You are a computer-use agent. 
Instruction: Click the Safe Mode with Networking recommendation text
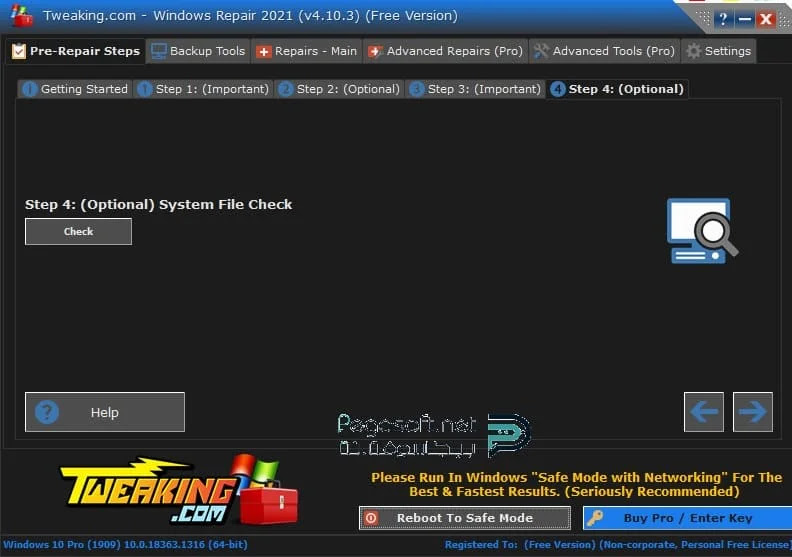tap(576, 484)
